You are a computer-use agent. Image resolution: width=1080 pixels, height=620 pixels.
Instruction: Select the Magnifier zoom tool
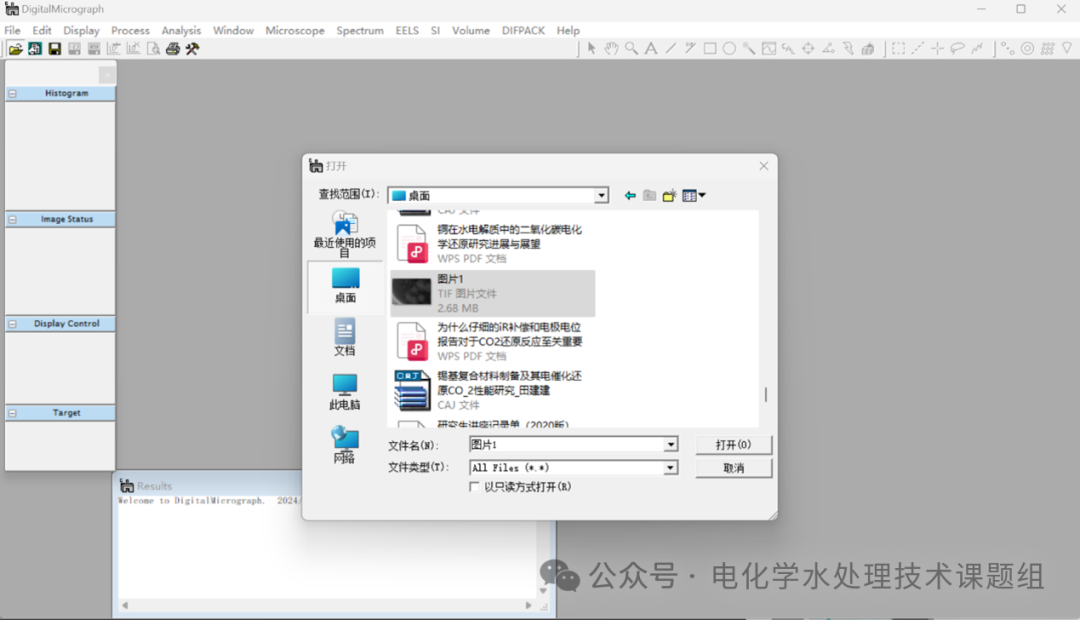point(631,48)
